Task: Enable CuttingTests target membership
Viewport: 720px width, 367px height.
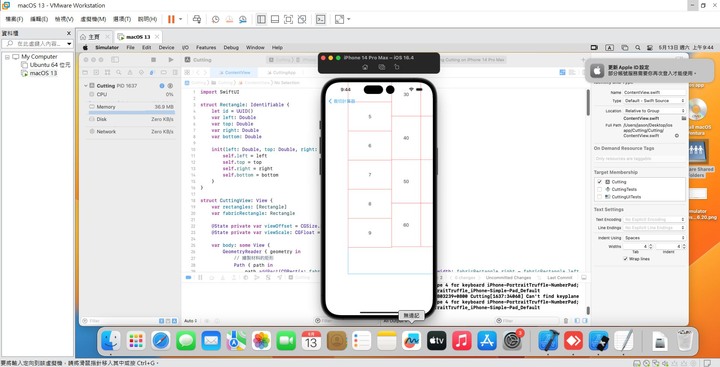Action: (600, 189)
